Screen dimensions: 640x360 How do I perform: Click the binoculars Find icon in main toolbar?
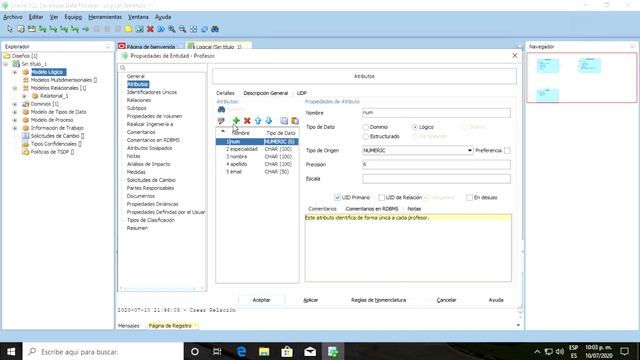point(215,29)
